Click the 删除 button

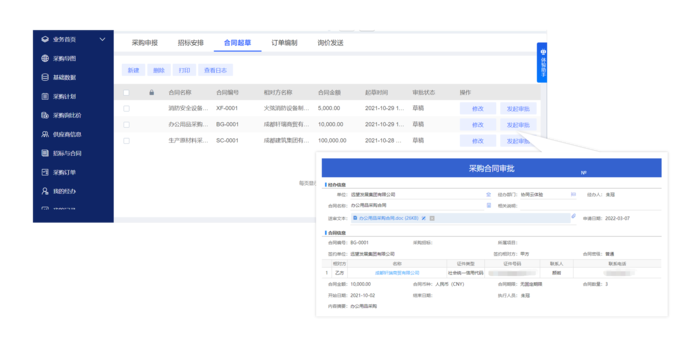click(159, 70)
